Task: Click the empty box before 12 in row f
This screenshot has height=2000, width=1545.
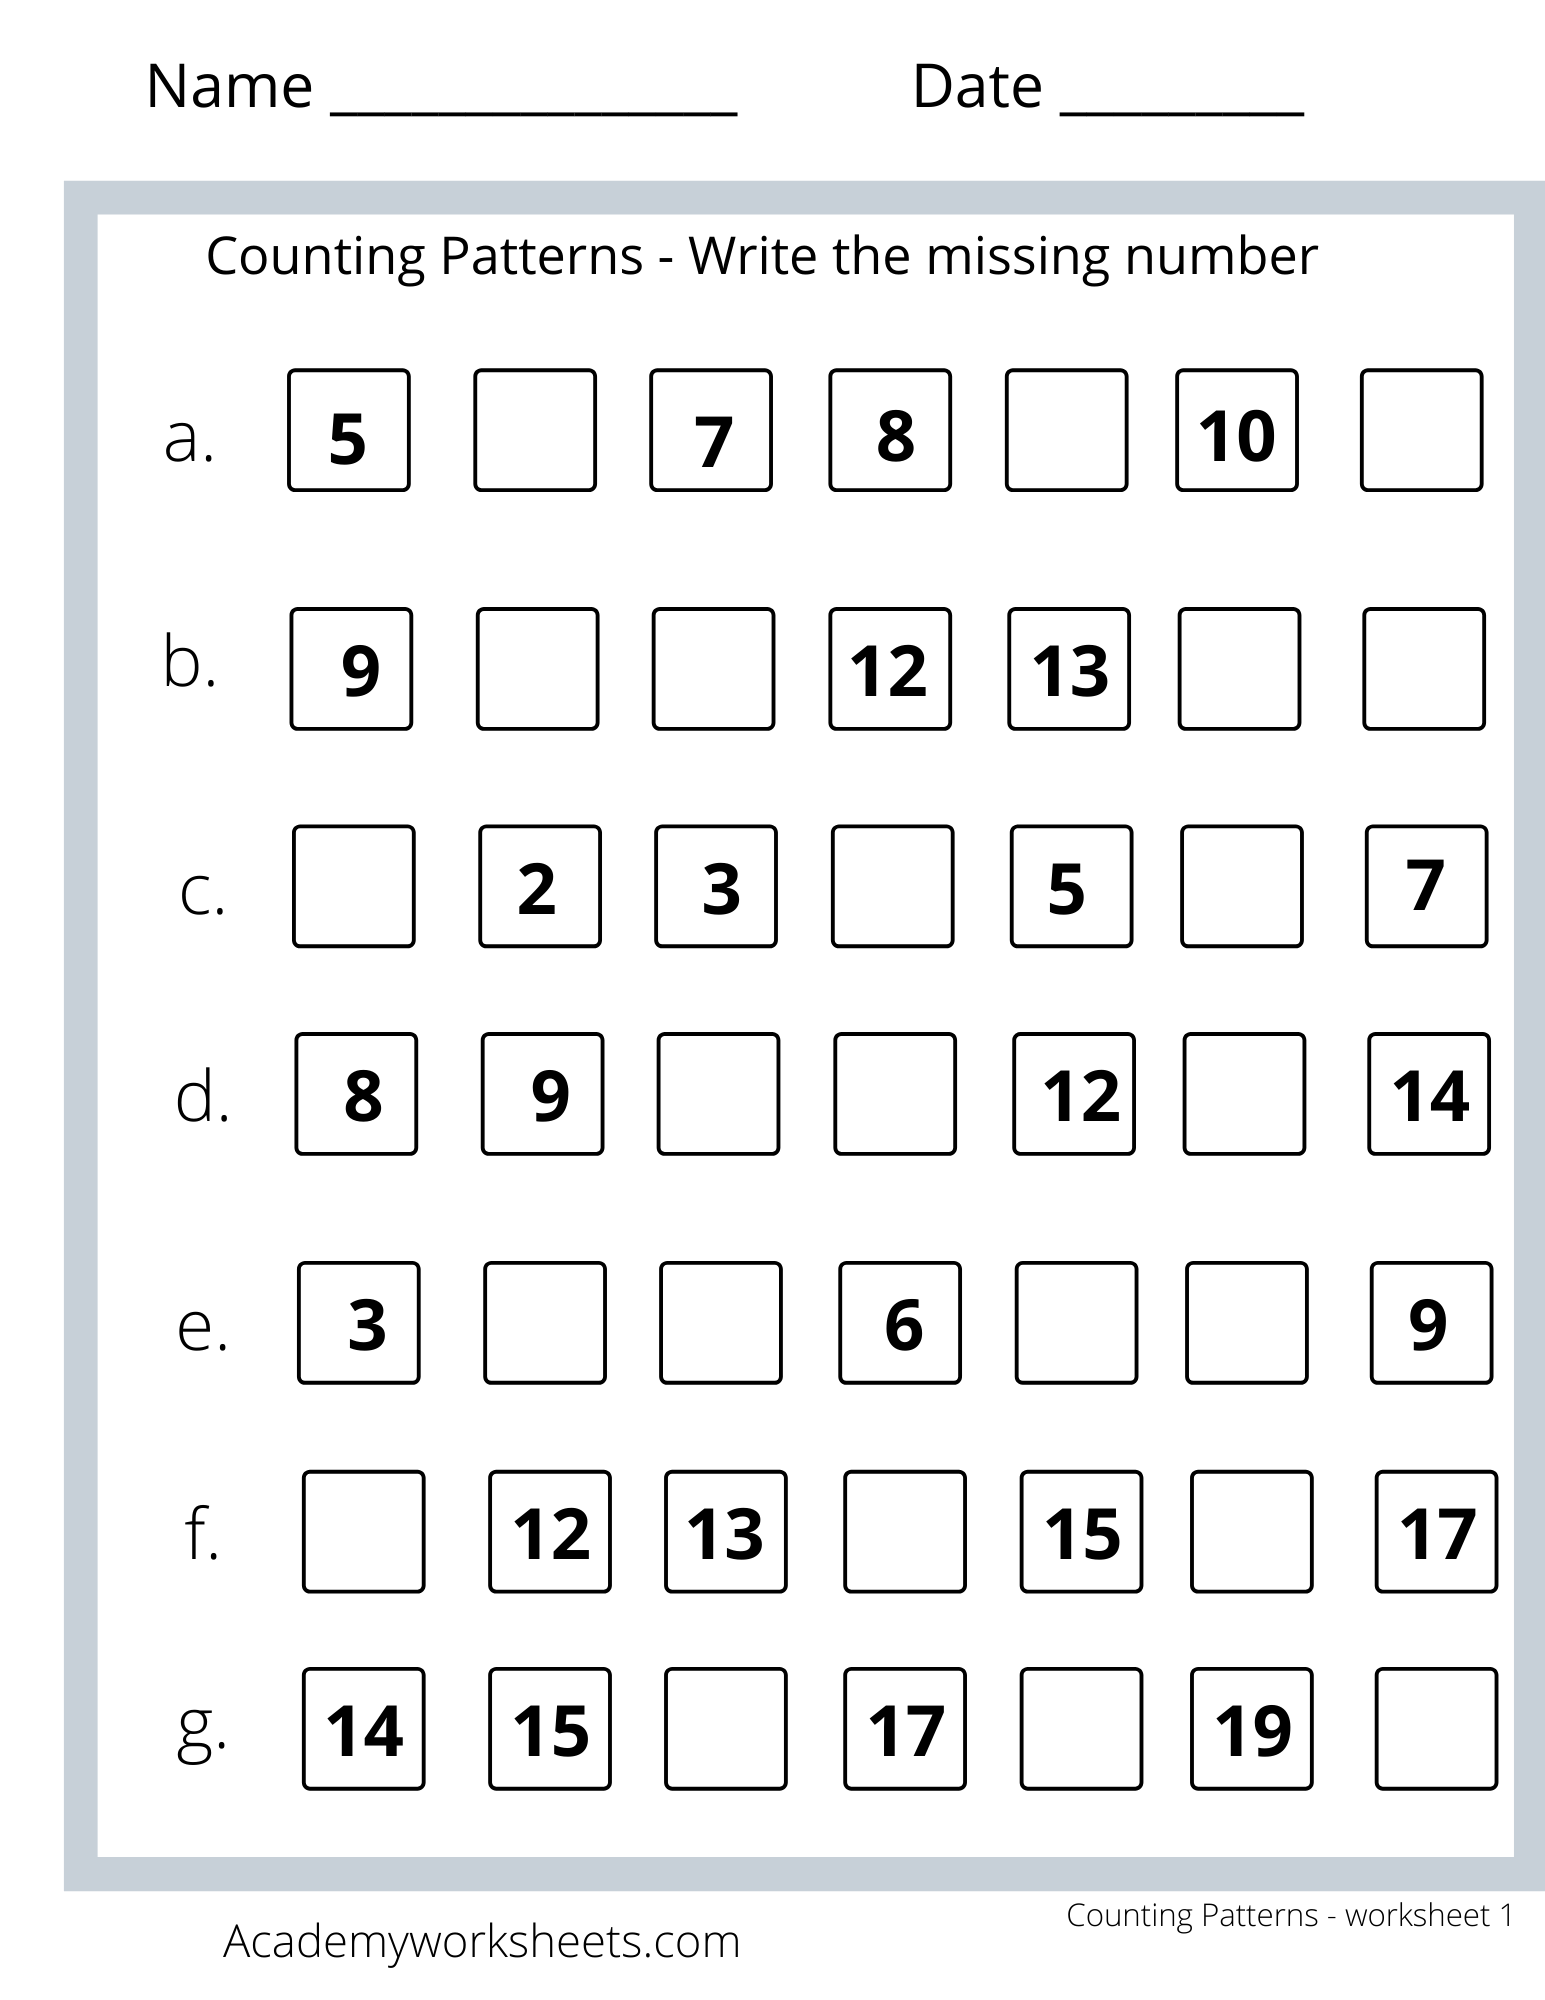Action: (363, 1531)
